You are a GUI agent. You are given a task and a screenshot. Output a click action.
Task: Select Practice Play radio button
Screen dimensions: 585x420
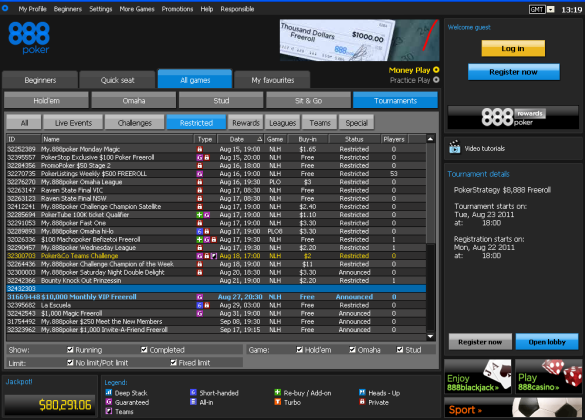pyautogui.click(x=436, y=80)
